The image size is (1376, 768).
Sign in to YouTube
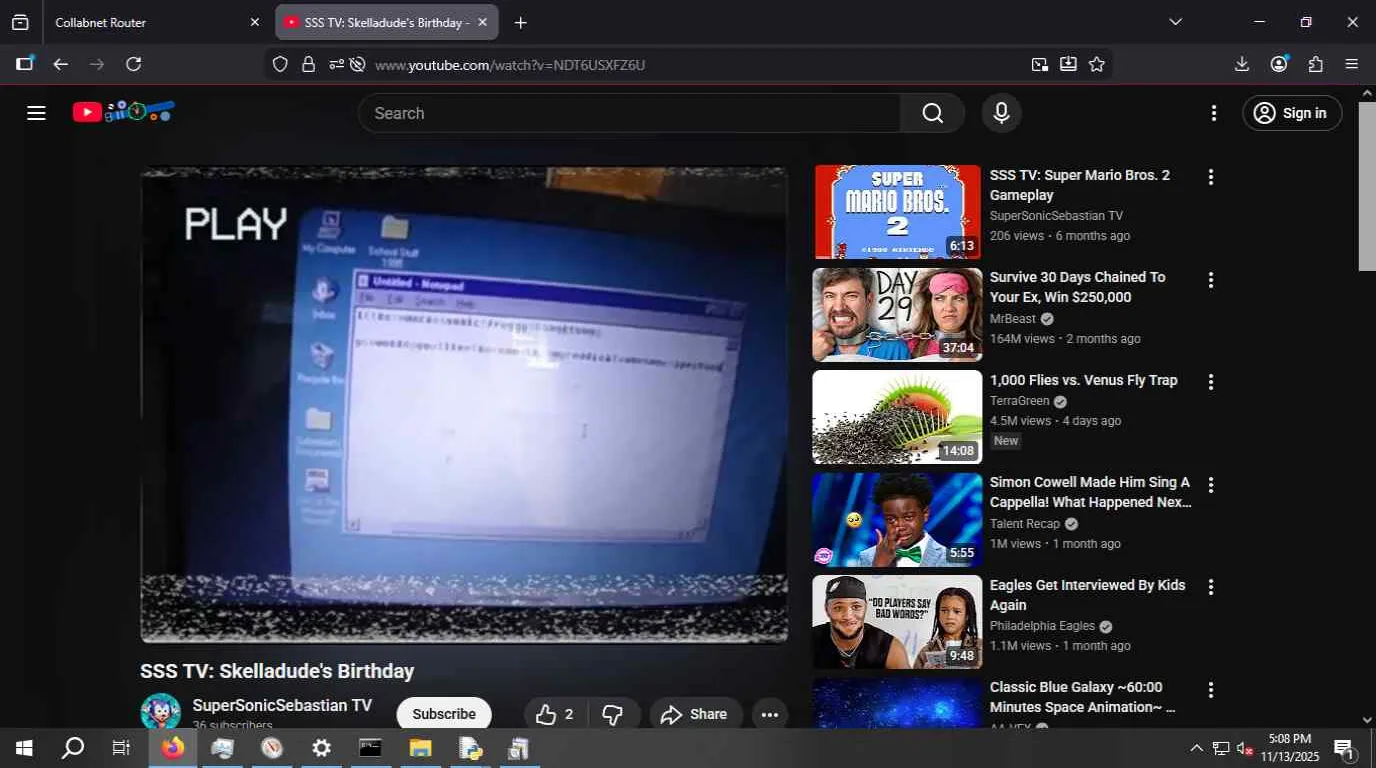tap(1291, 113)
